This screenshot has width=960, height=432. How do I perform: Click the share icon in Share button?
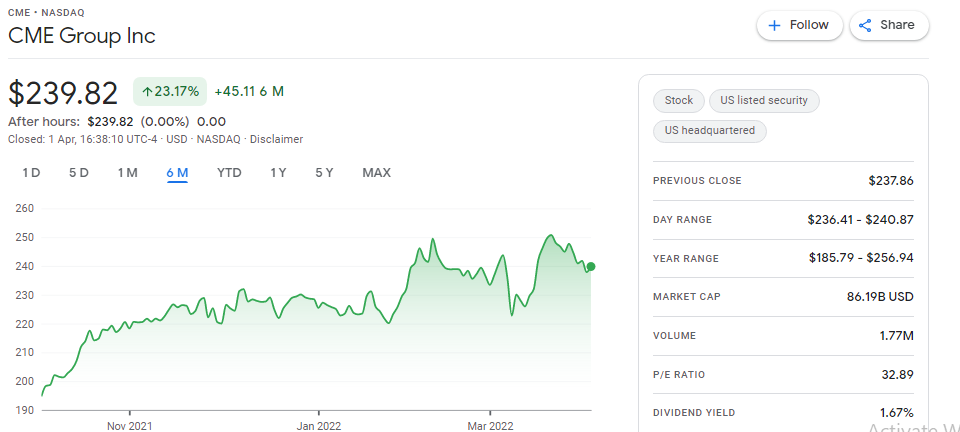point(865,26)
